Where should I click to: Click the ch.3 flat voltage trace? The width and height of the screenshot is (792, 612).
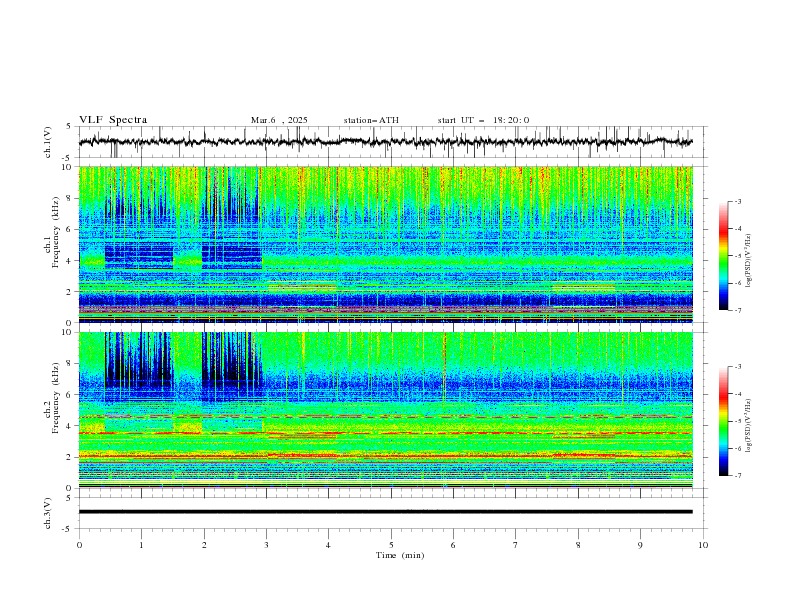pyautogui.click(x=386, y=512)
